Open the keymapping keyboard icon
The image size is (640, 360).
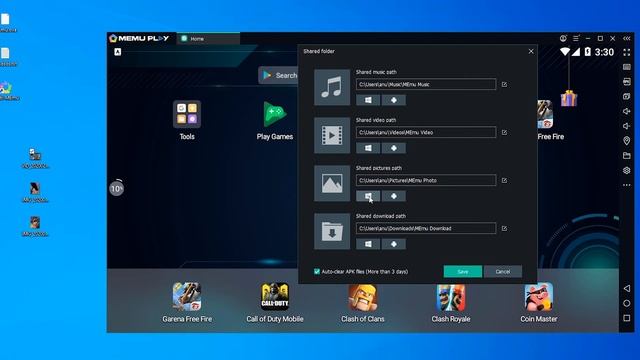[627, 67]
